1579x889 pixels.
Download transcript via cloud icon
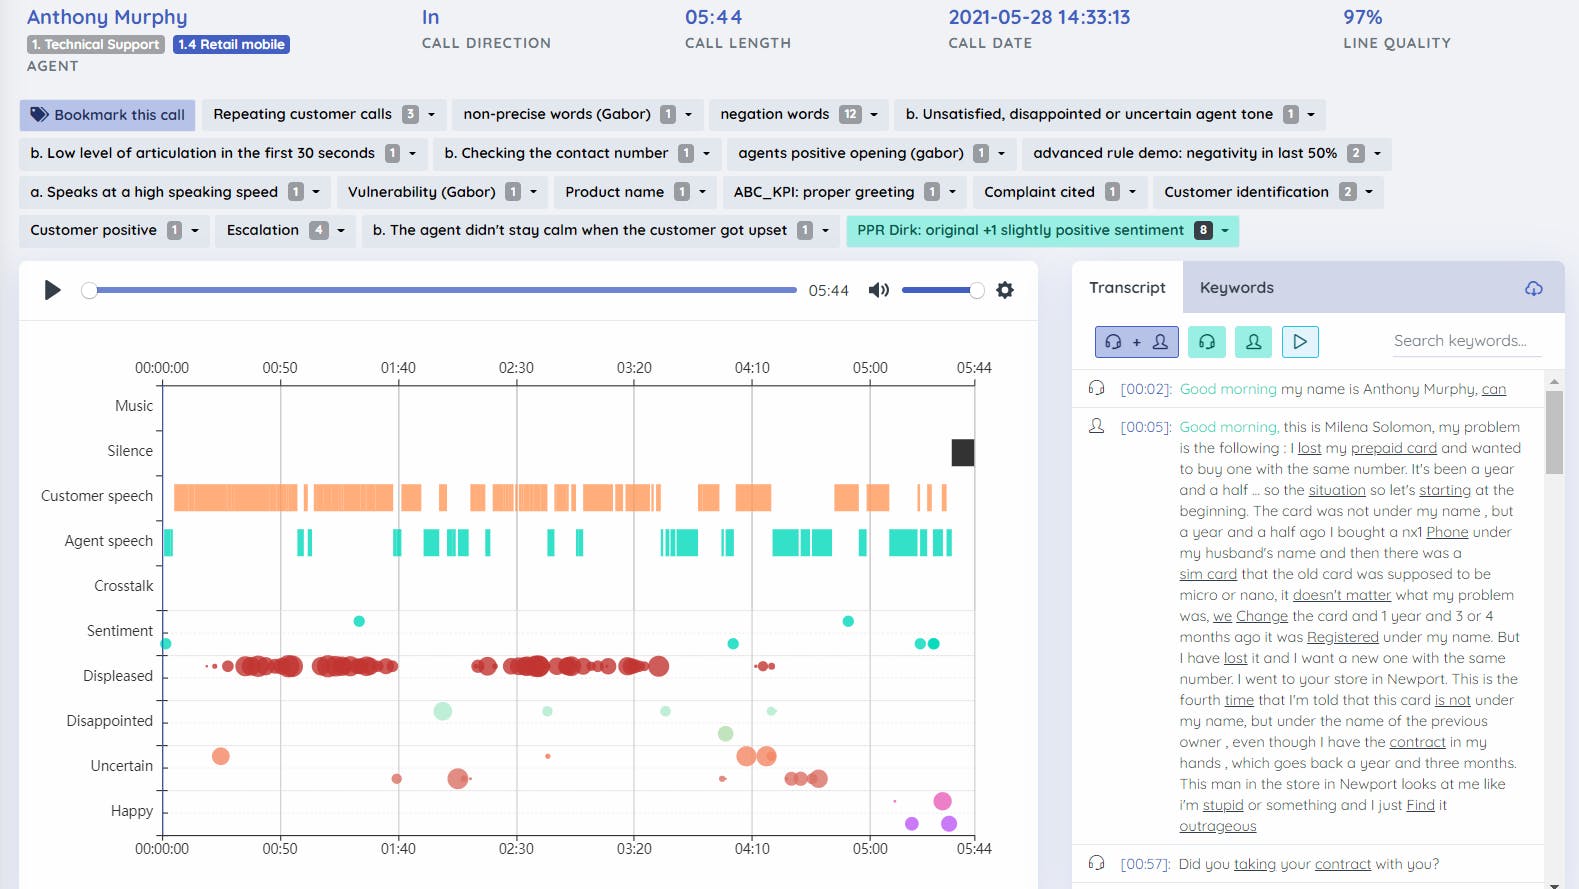click(x=1533, y=288)
